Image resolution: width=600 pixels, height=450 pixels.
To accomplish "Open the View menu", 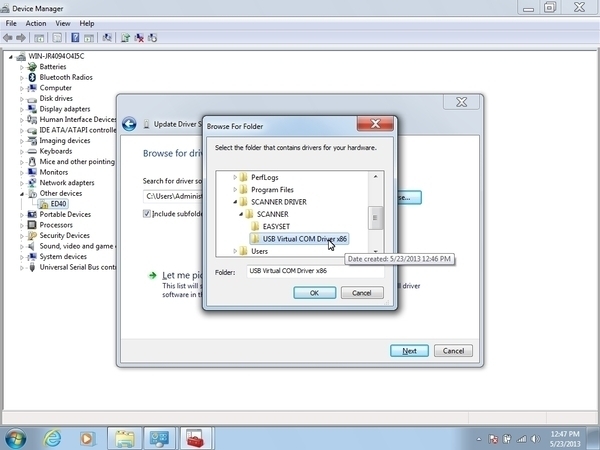I will pos(63,23).
